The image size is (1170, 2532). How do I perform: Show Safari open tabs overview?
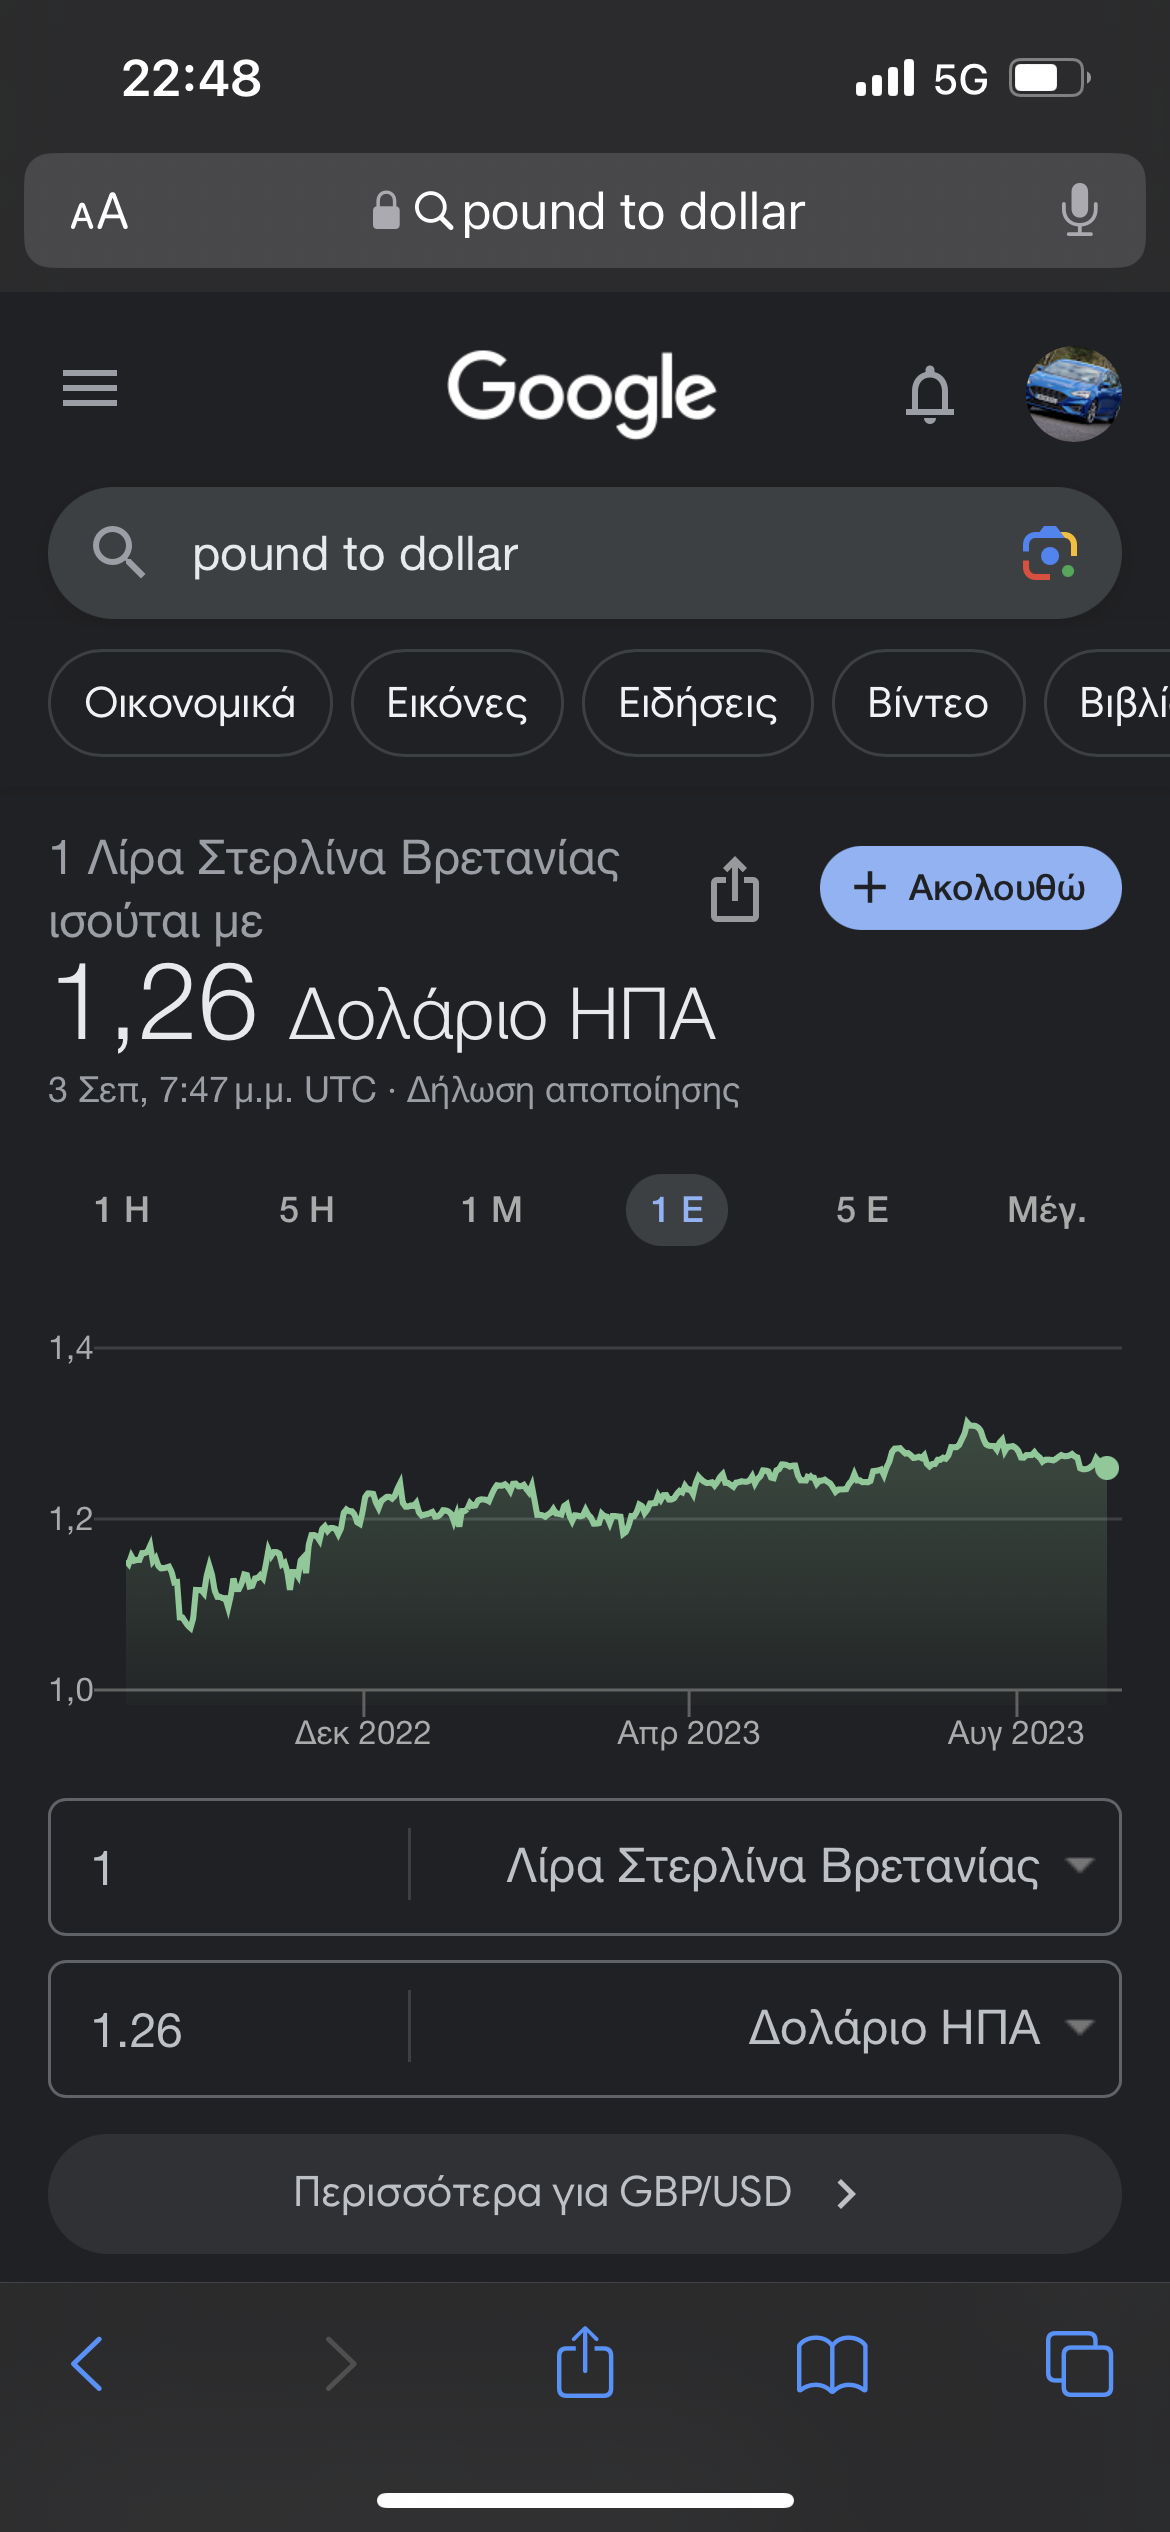(x=1078, y=2365)
